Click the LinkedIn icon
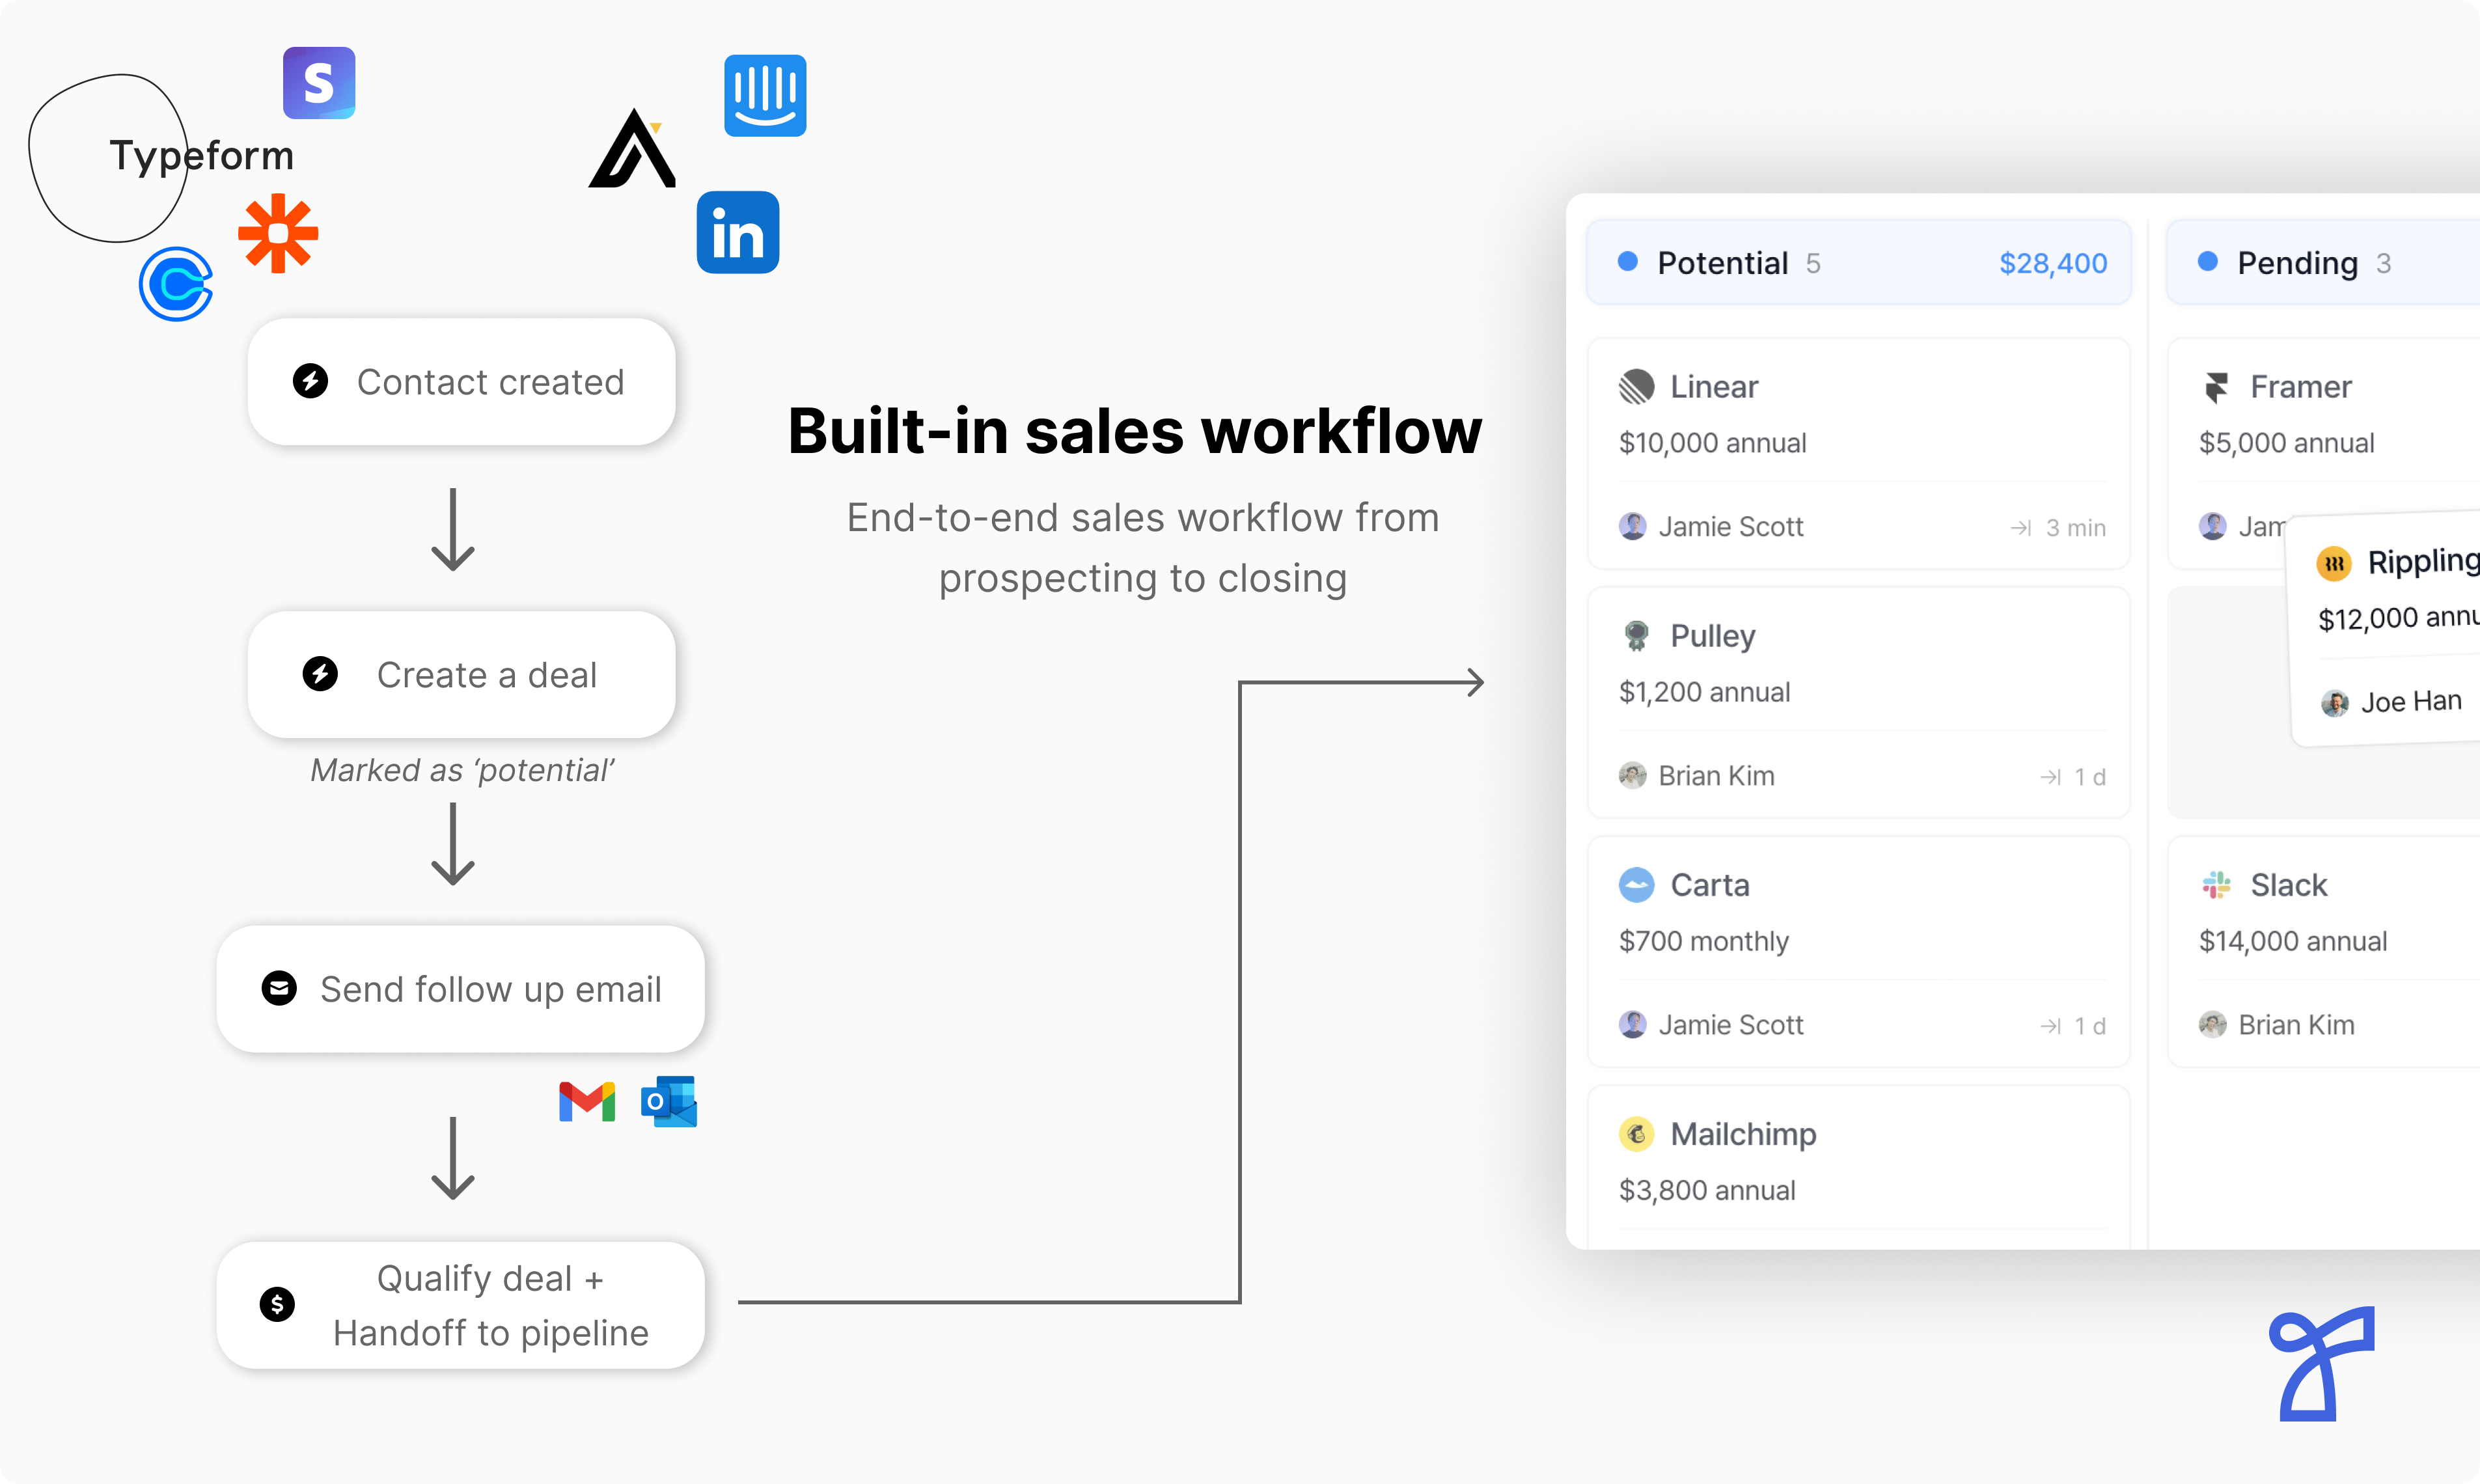 pyautogui.click(x=738, y=233)
